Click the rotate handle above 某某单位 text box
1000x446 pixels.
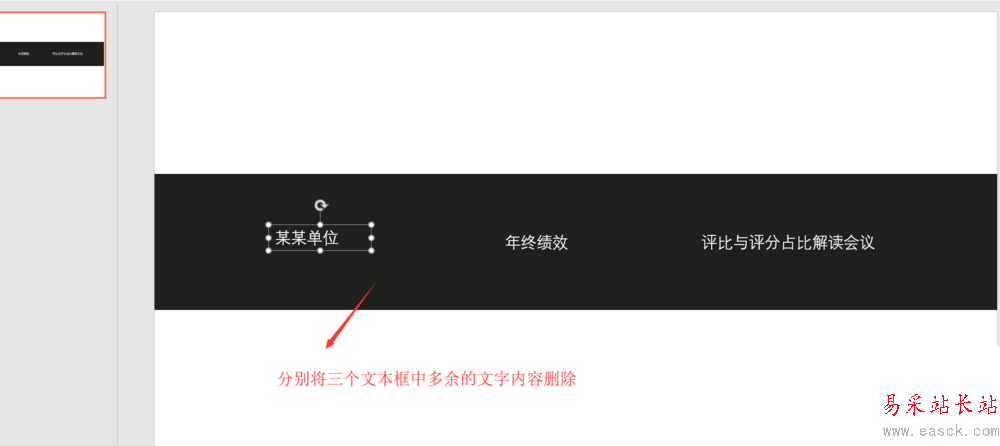pyautogui.click(x=321, y=205)
